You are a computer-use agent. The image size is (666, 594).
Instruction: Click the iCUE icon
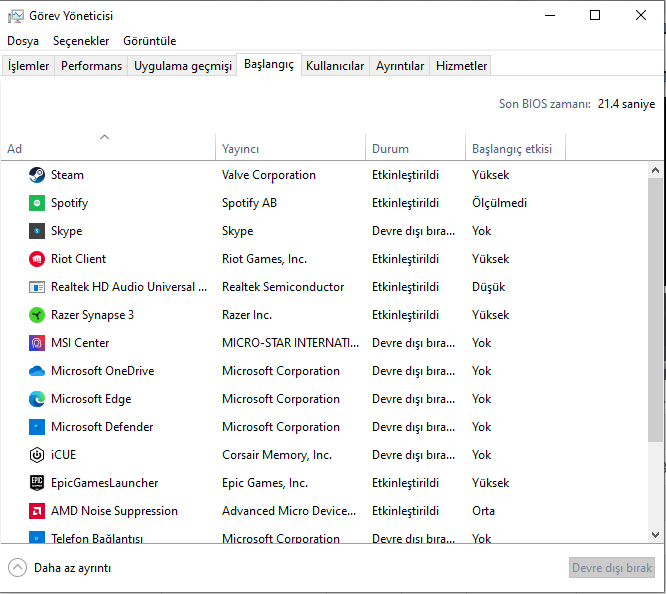pyautogui.click(x=37, y=455)
